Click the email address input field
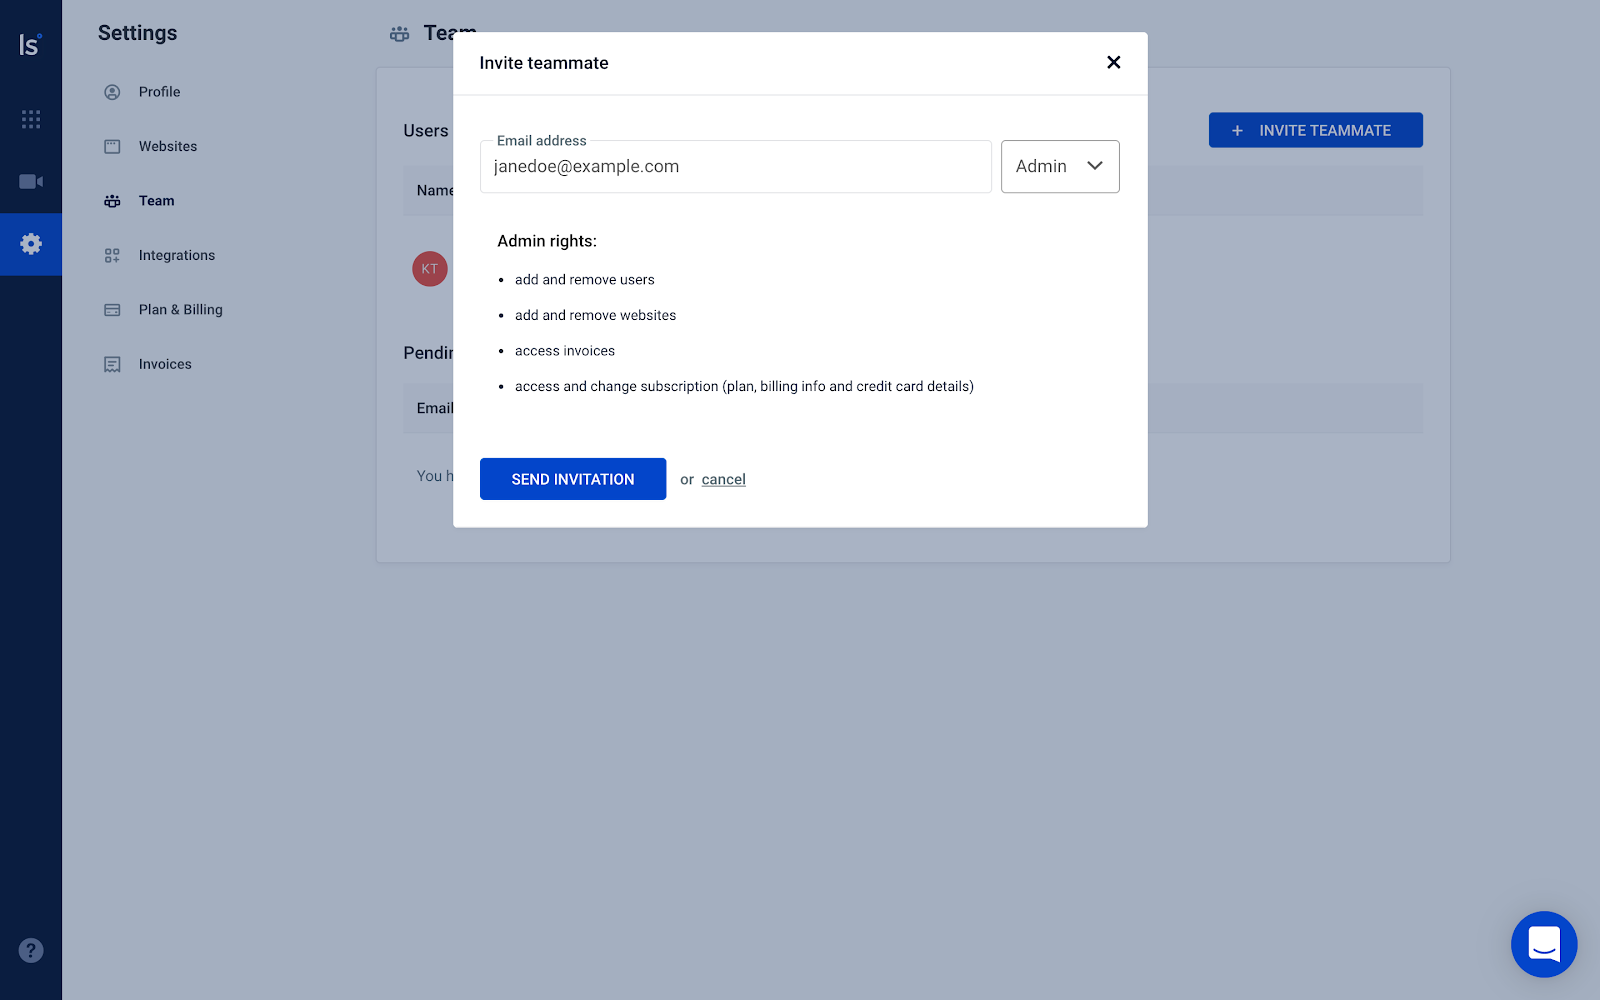The image size is (1600, 1000). click(x=736, y=166)
